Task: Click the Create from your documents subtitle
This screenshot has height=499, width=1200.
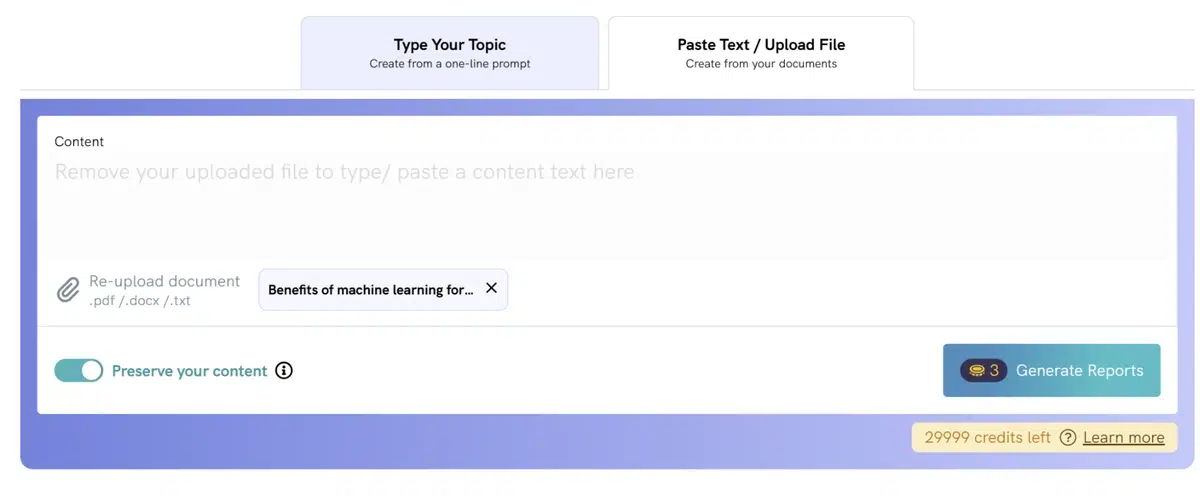Action: [x=761, y=64]
